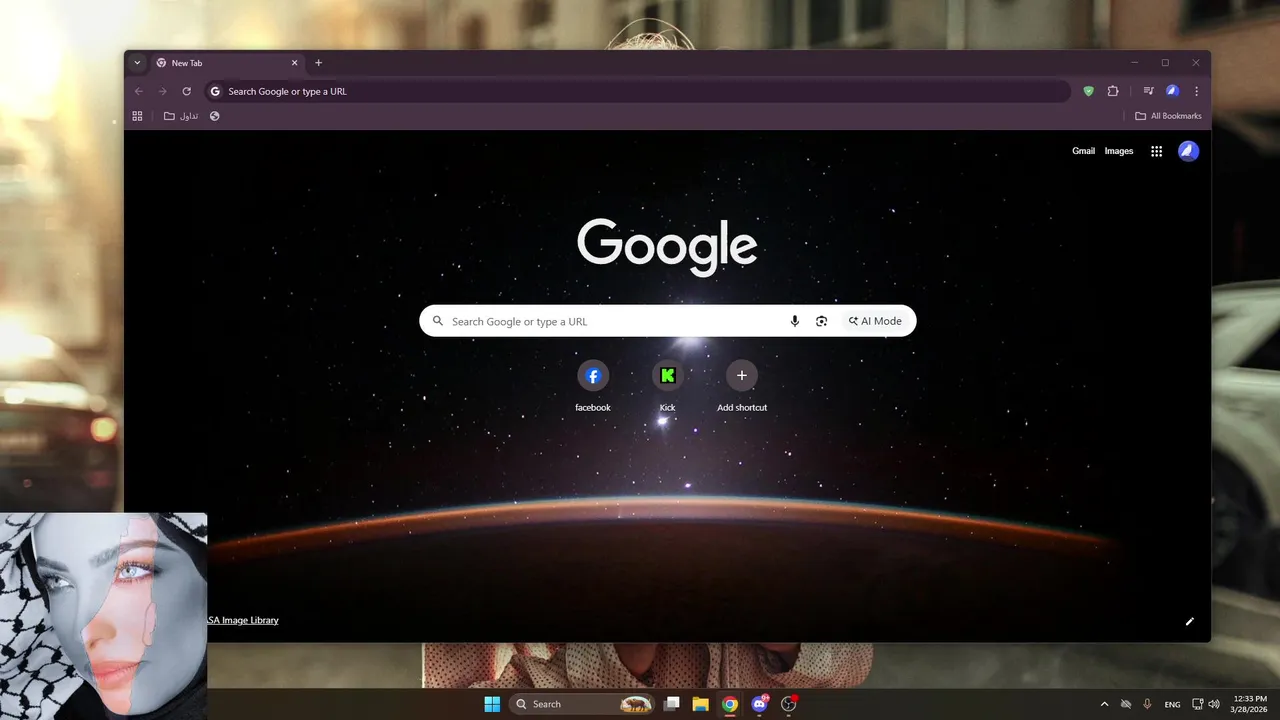Image resolution: width=1280 pixels, height=720 pixels.
Task: Open the تداول bookmarks folder
Action: click(x=181, y=116)
